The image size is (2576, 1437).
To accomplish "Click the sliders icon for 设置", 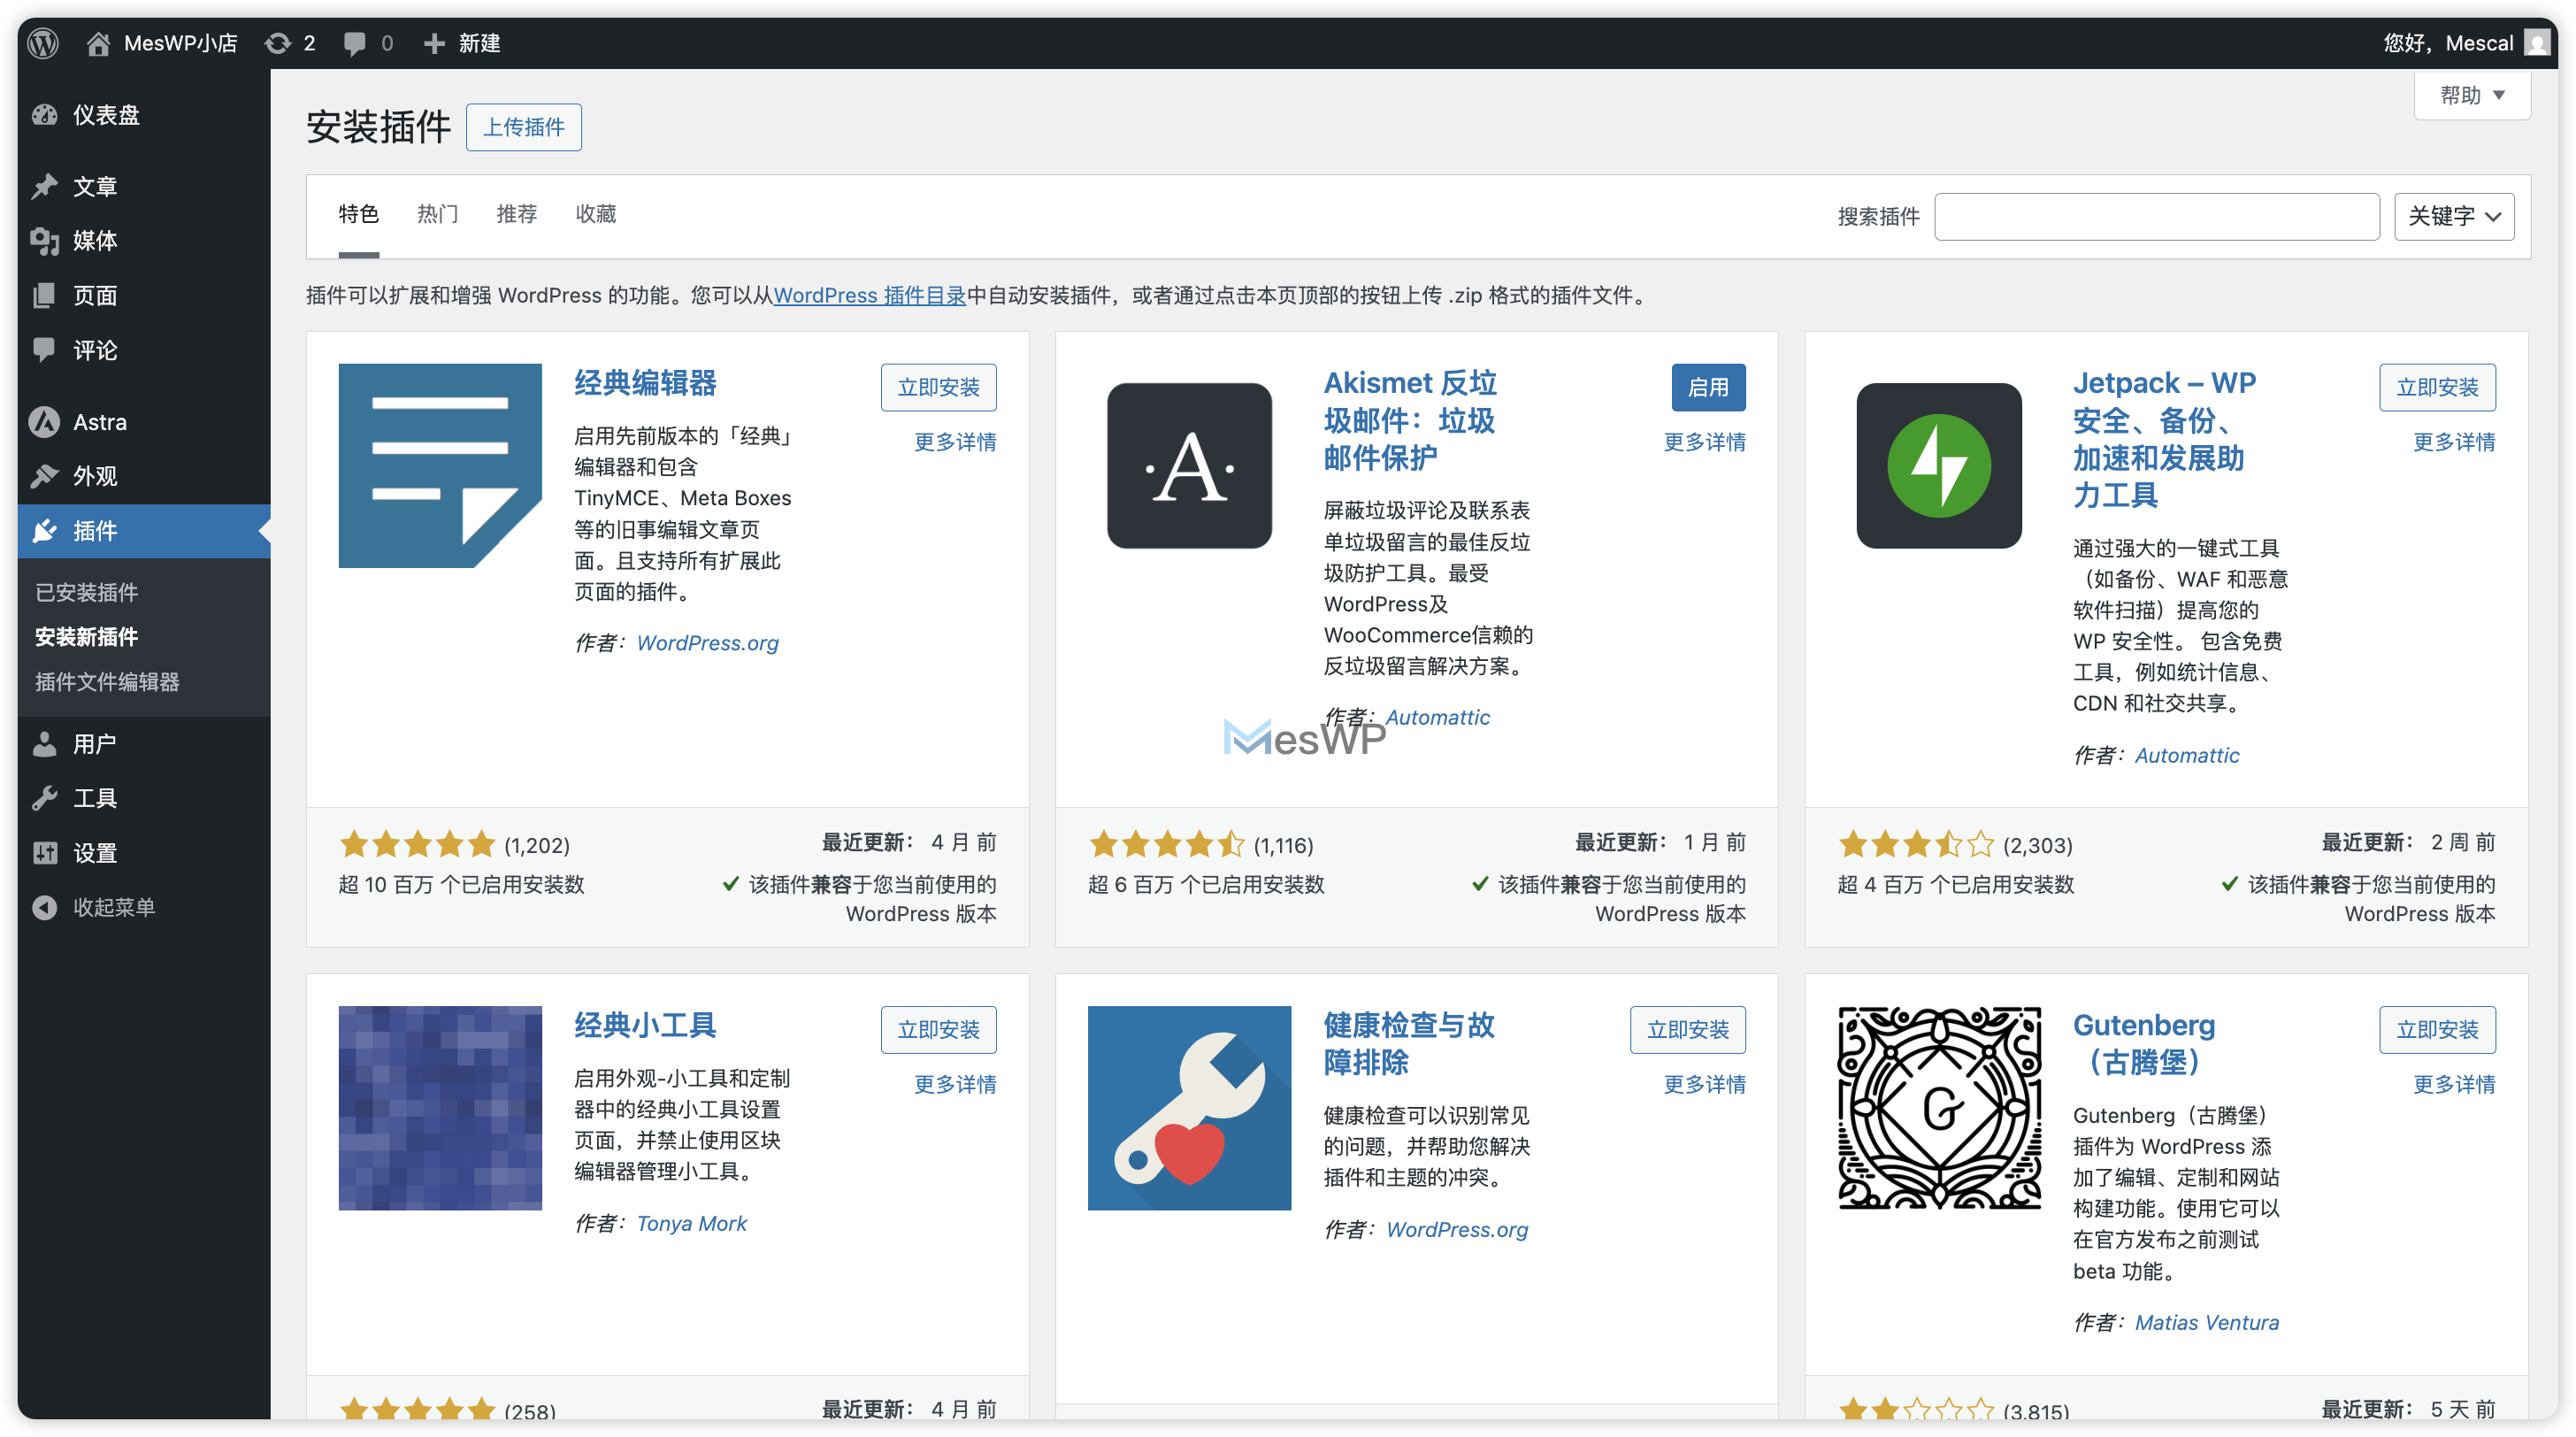I will pos(44,853).
